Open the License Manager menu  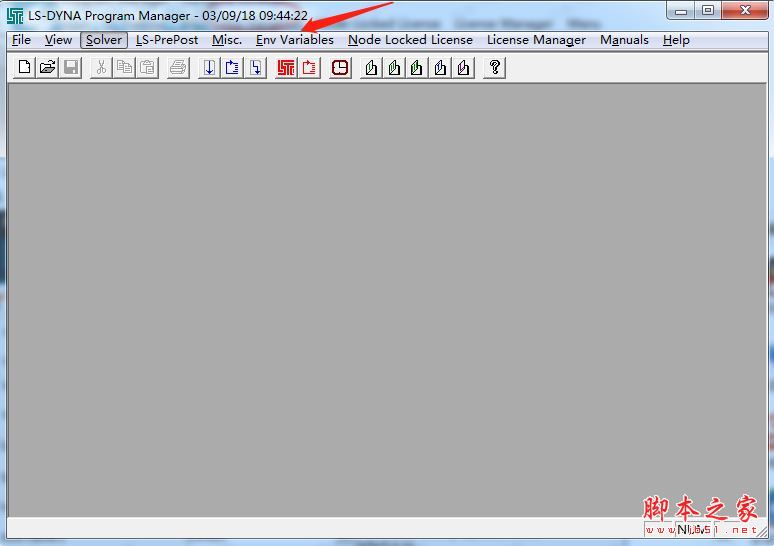(x=536, y=40)
